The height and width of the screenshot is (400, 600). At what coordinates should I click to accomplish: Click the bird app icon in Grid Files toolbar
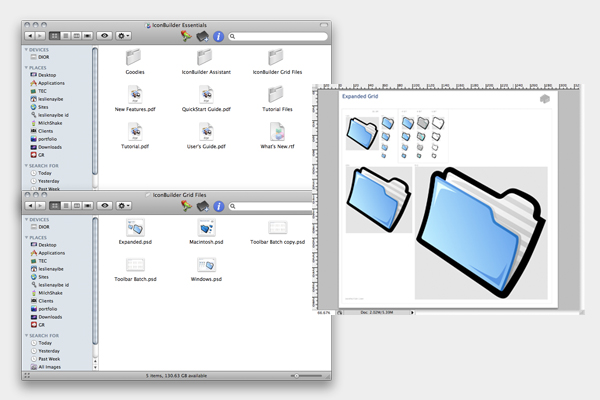pyautogui.click(x=186, y=206)
